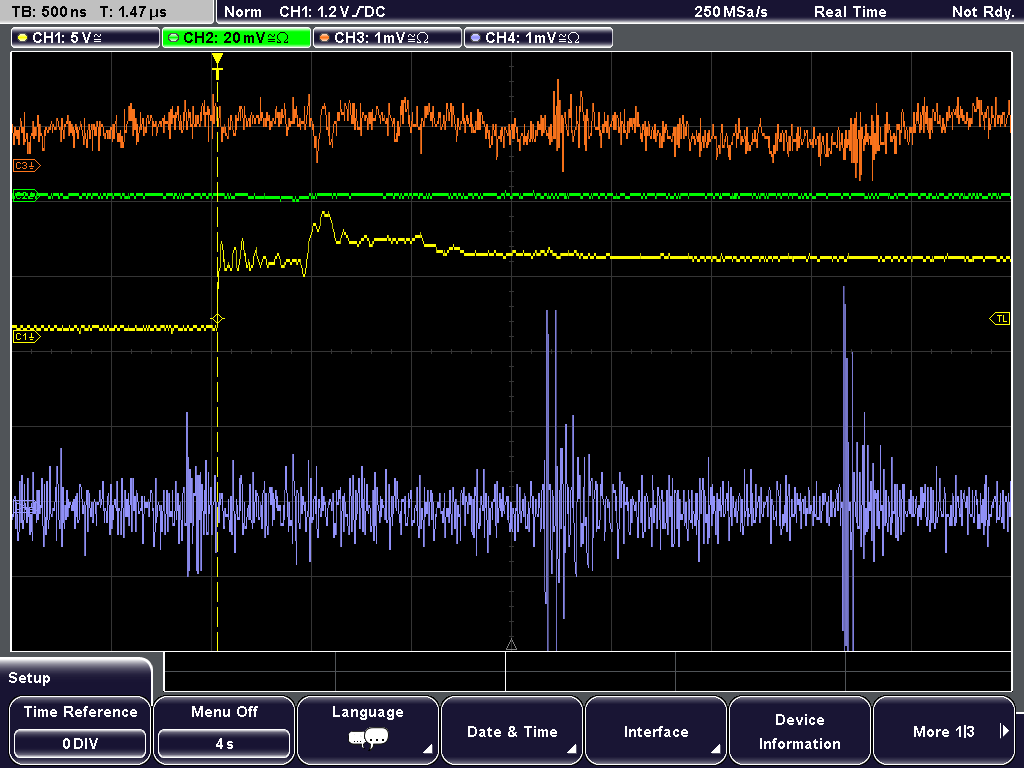Open the Date & Time submenu

click(x=512, y=730)
